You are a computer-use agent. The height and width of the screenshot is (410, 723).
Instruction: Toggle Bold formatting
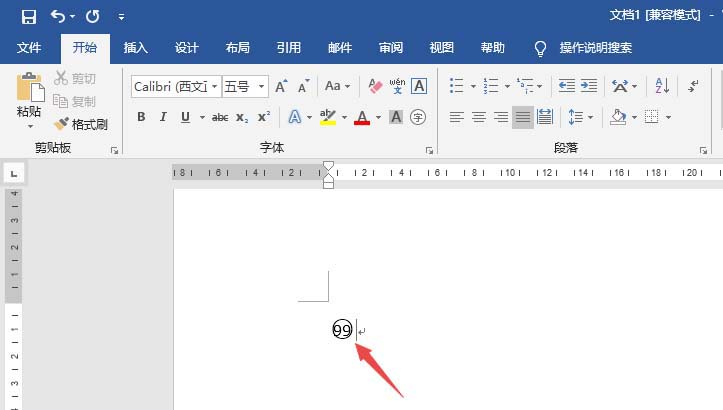(x=142, y=117)
